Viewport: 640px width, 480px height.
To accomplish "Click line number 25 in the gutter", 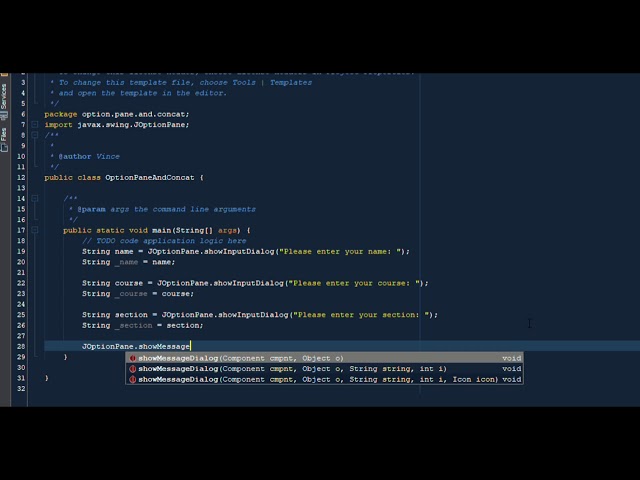I will [21, 315].
